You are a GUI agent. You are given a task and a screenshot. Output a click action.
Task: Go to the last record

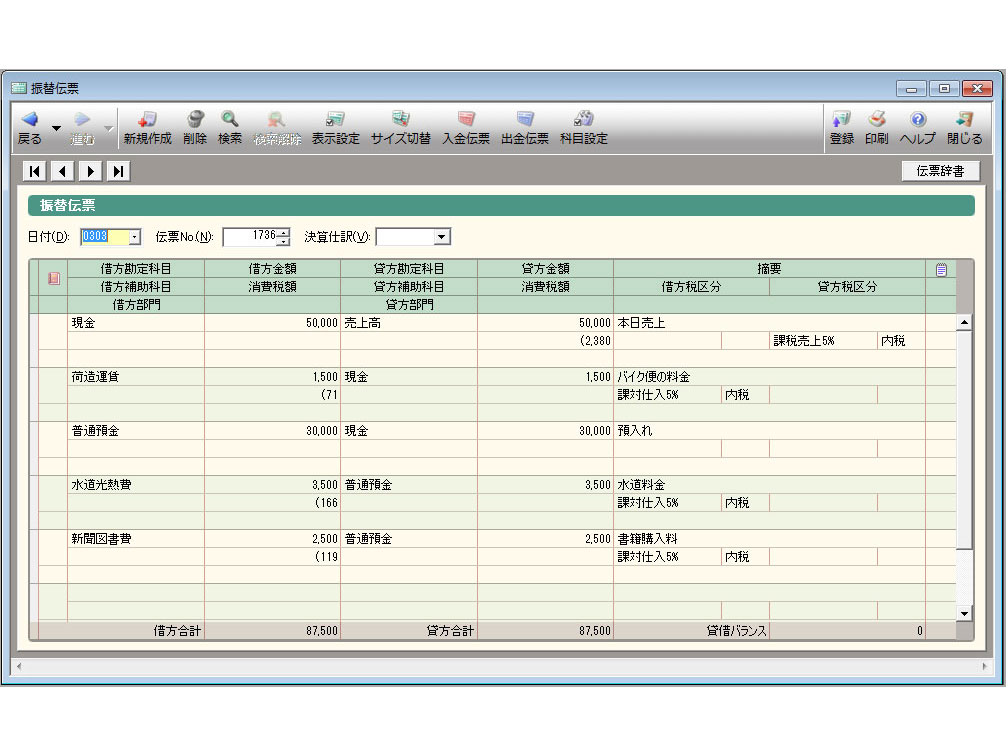118,171
